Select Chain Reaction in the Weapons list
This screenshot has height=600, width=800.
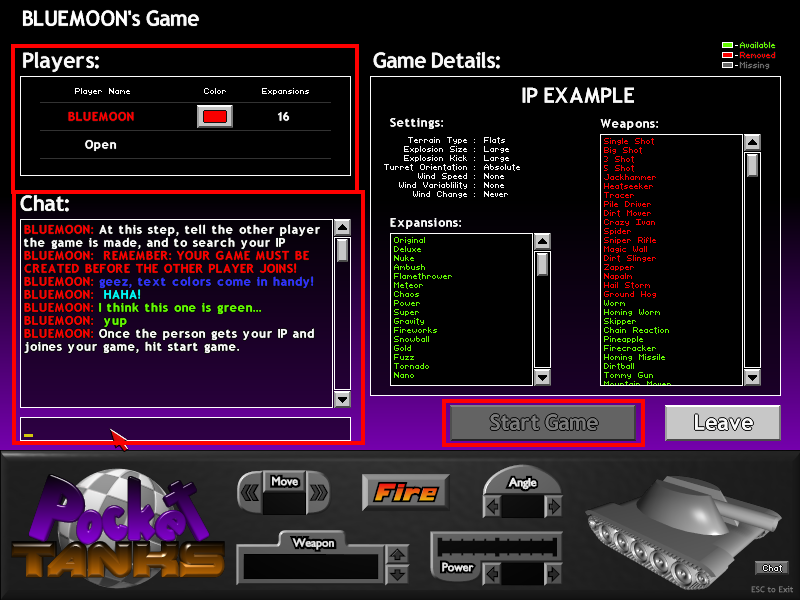(636, 331)
